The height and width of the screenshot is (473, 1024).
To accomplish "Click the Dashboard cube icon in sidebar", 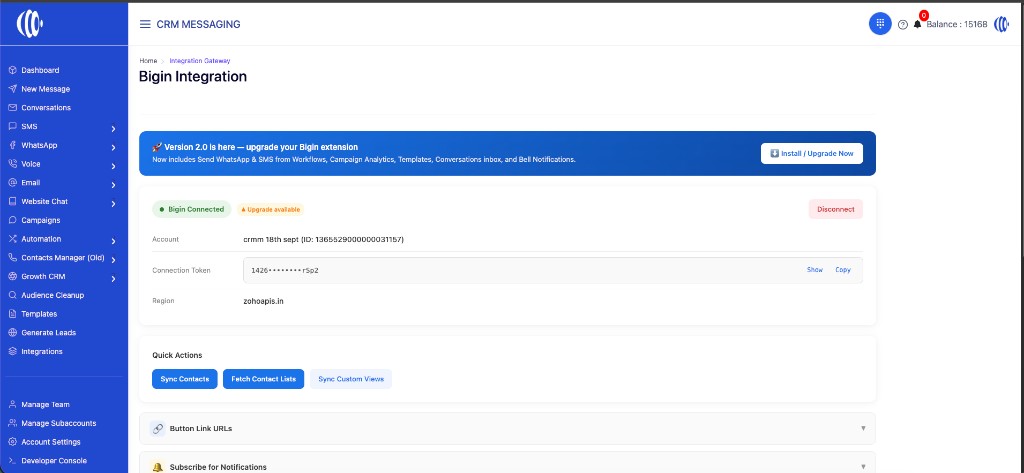I will [12, 70].
